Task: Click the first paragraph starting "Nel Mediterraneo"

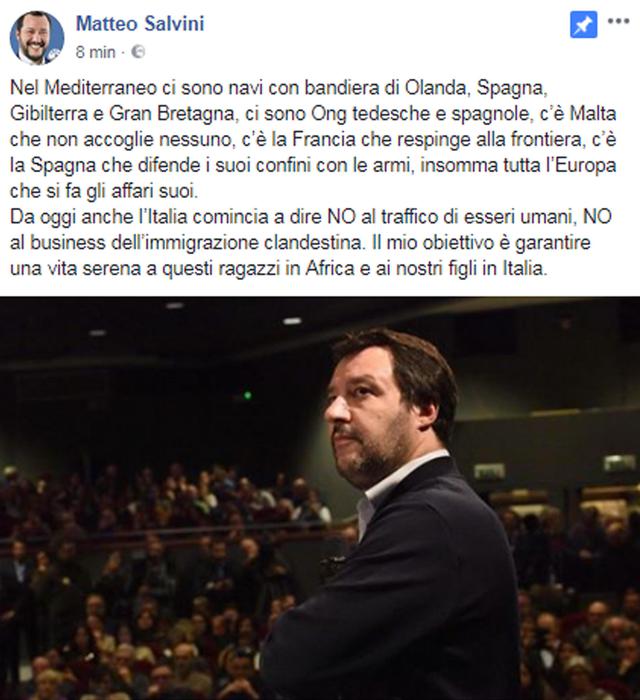Action: point(313,139)
